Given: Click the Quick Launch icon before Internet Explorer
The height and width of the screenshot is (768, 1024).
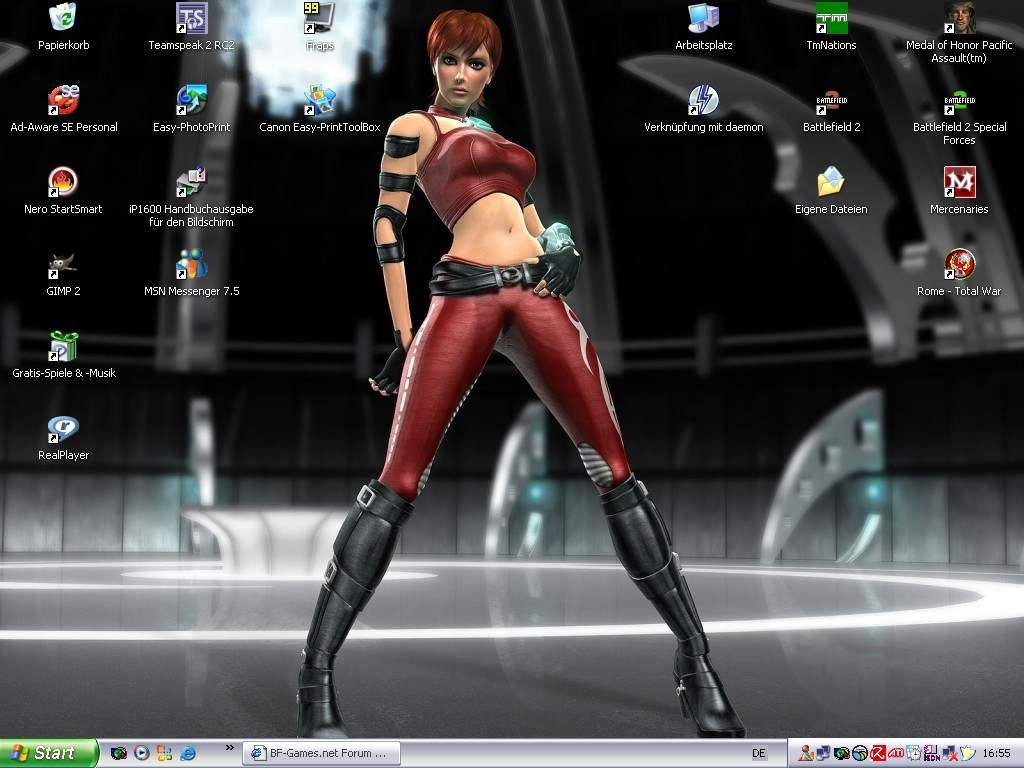Looking at the screenshot, I should point(164,753).
